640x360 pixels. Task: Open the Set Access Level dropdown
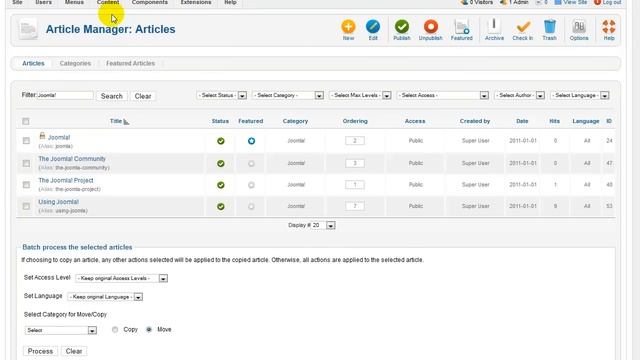click(x=122, y=278)
